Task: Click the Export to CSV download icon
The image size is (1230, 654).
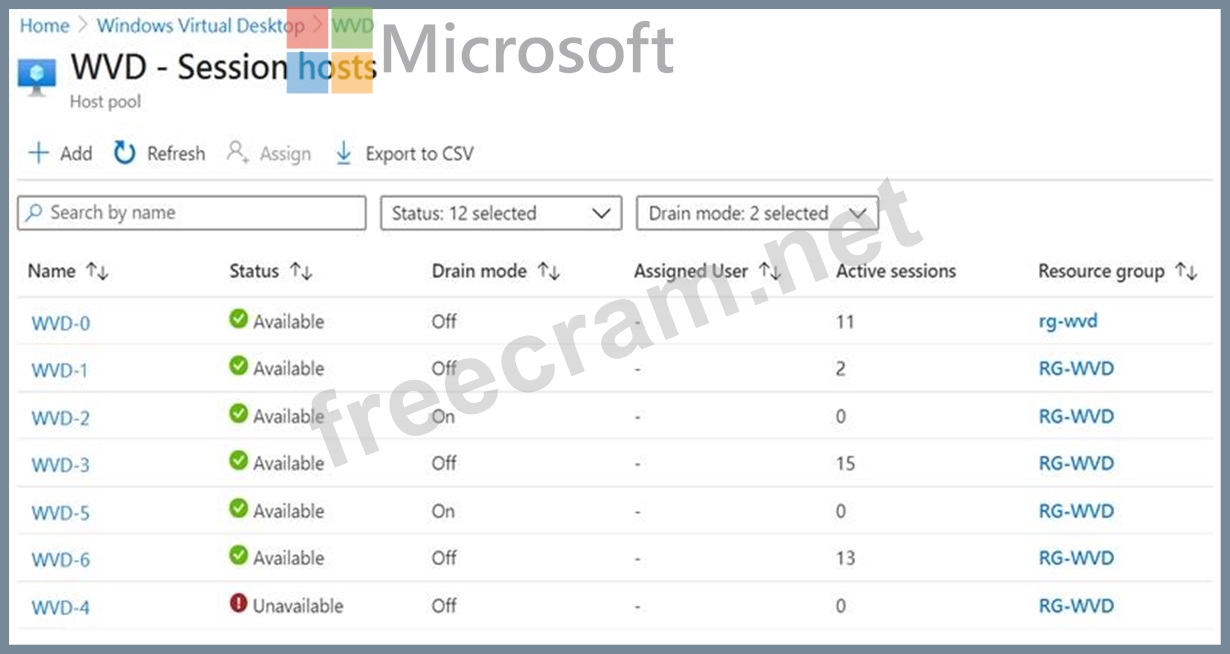Action: pos(343,153)
